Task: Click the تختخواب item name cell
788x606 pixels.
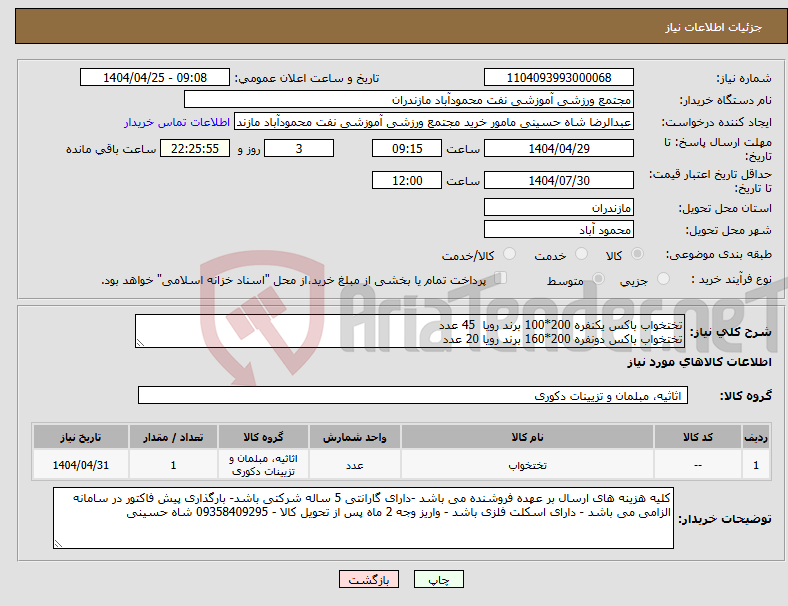Action: 527,465
